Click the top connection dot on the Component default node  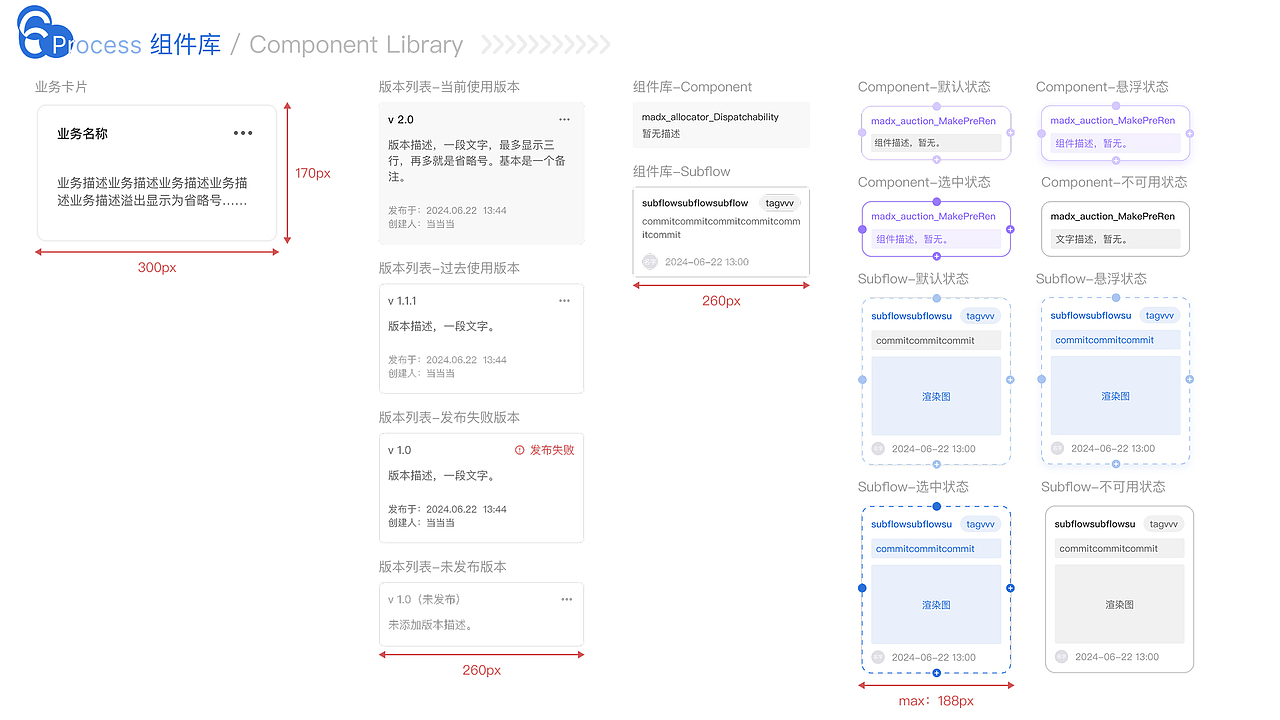click(x=936, y=104)
